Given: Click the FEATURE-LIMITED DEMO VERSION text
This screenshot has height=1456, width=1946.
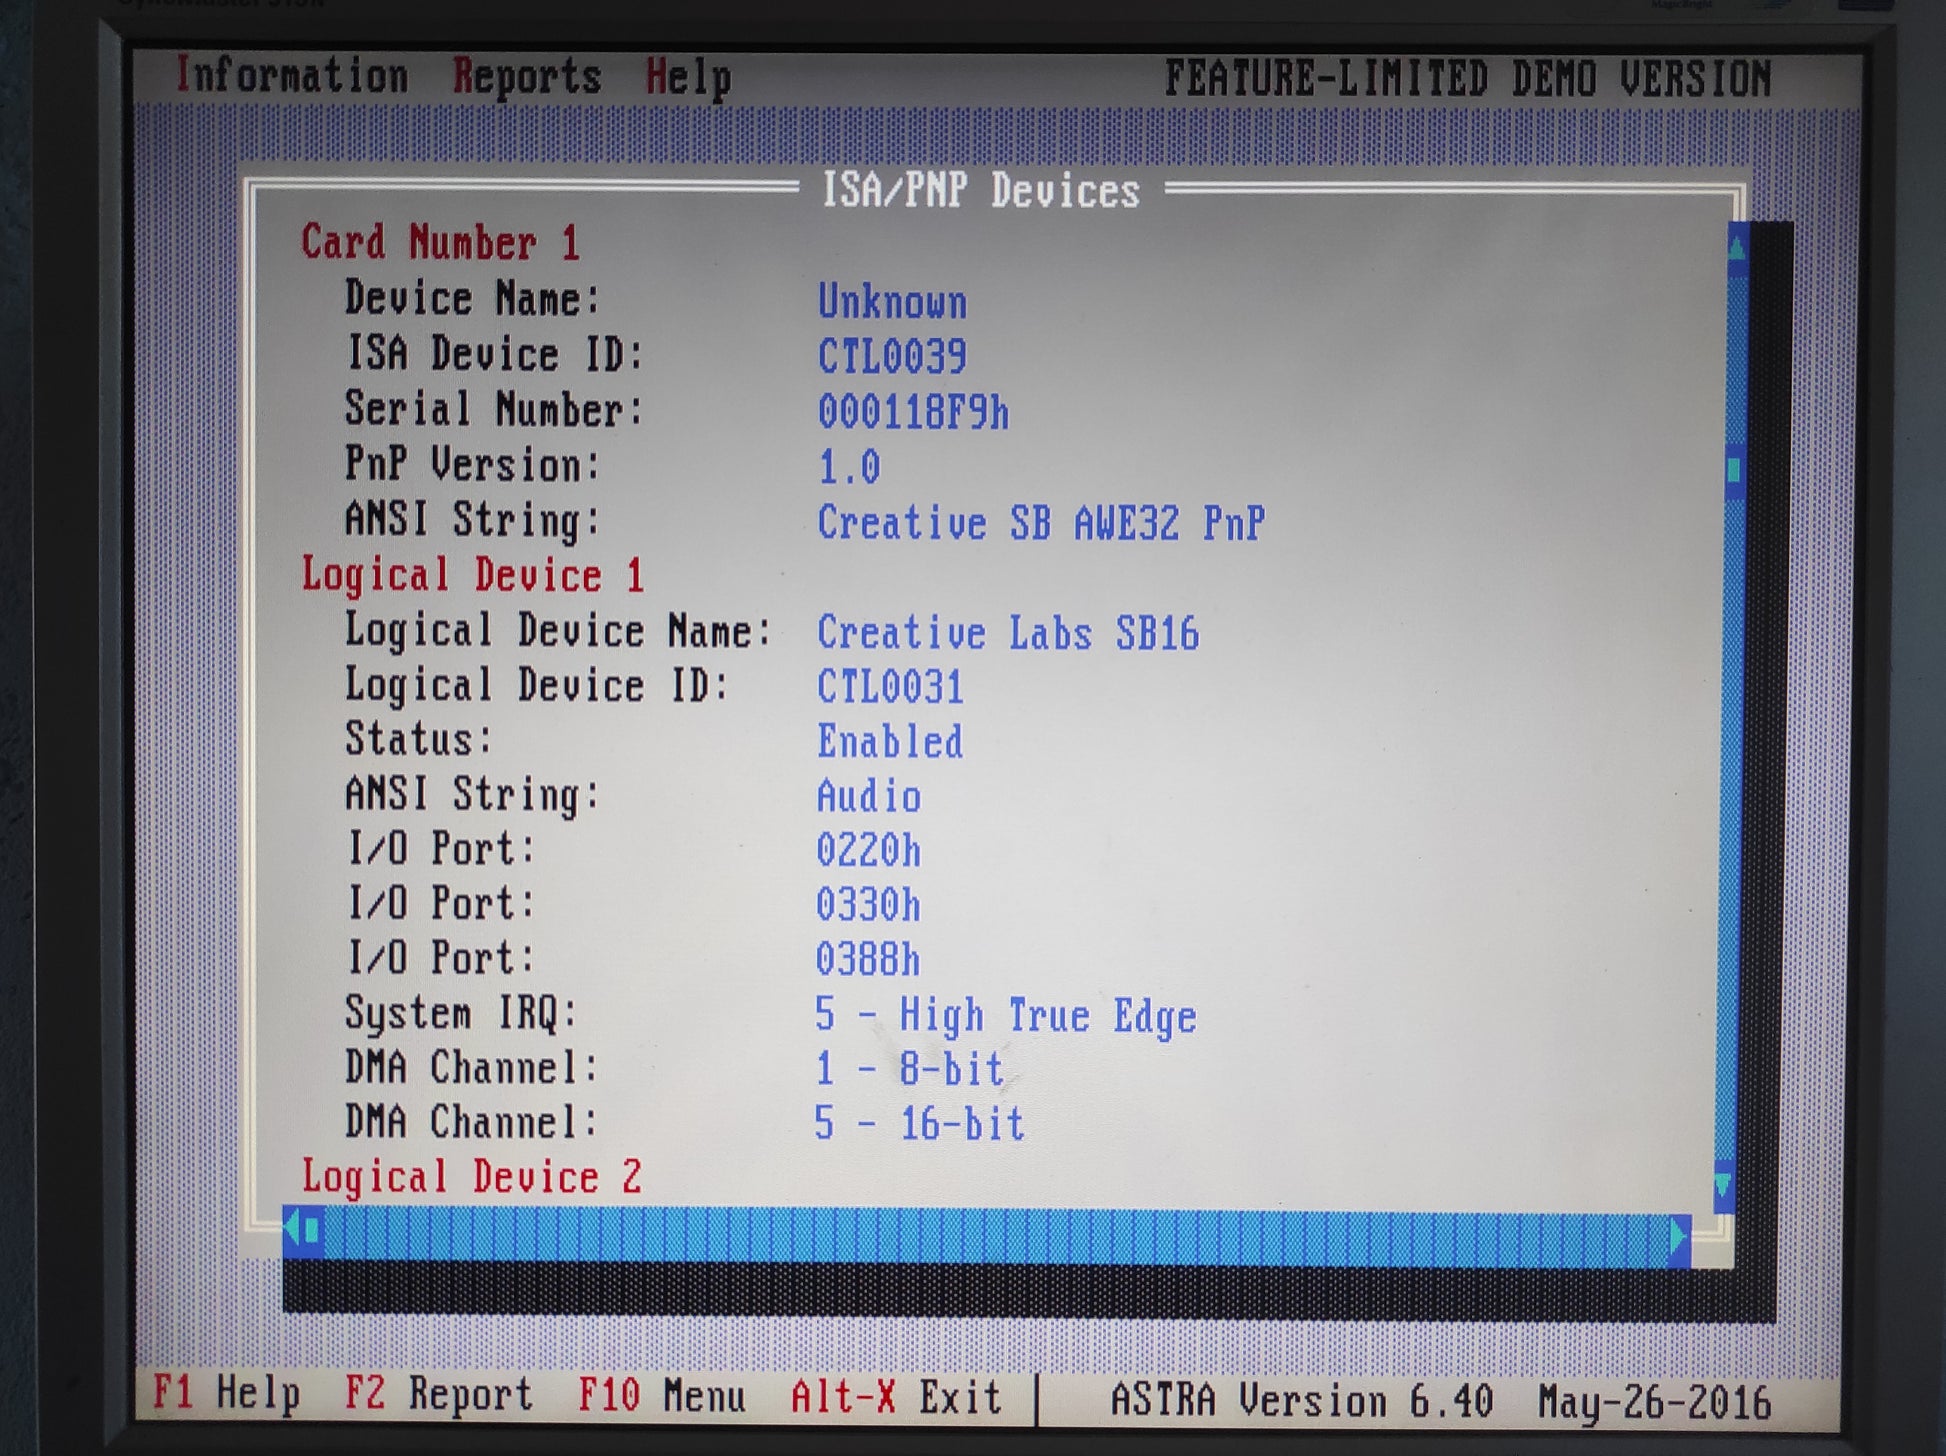Looking at the screenshot, I should pos(1468,79).
